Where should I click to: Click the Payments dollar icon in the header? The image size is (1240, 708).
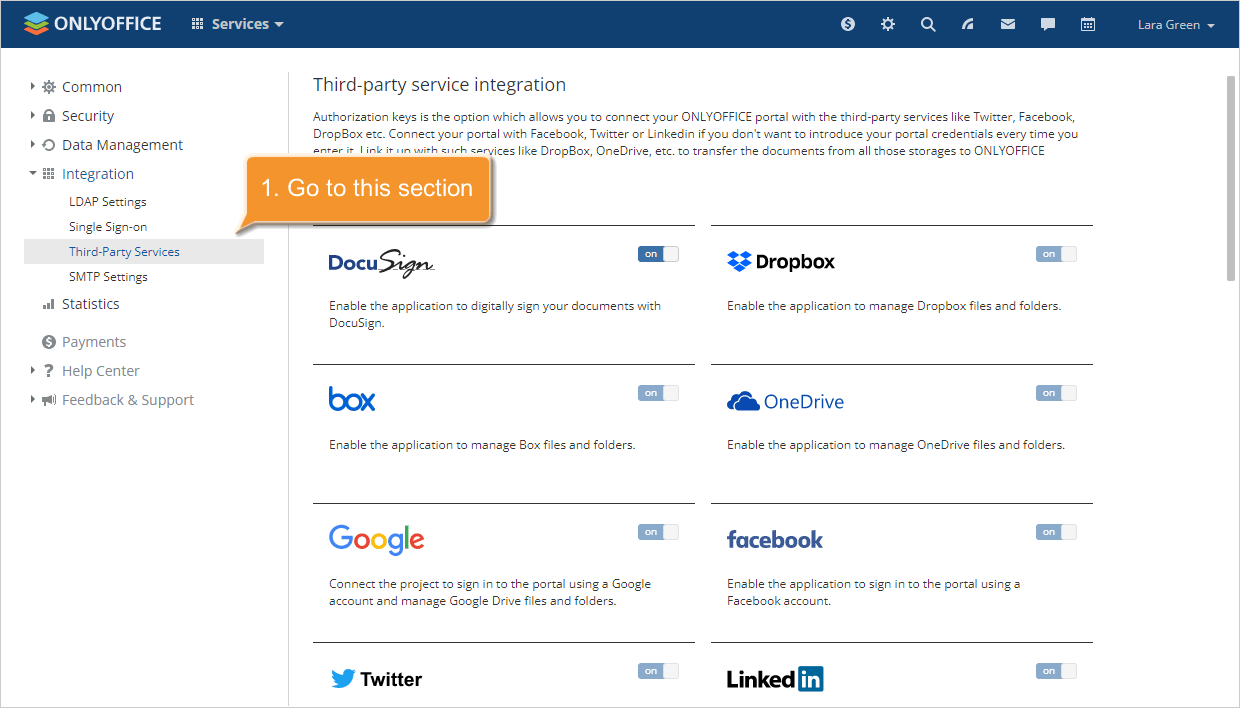[847, 24]
